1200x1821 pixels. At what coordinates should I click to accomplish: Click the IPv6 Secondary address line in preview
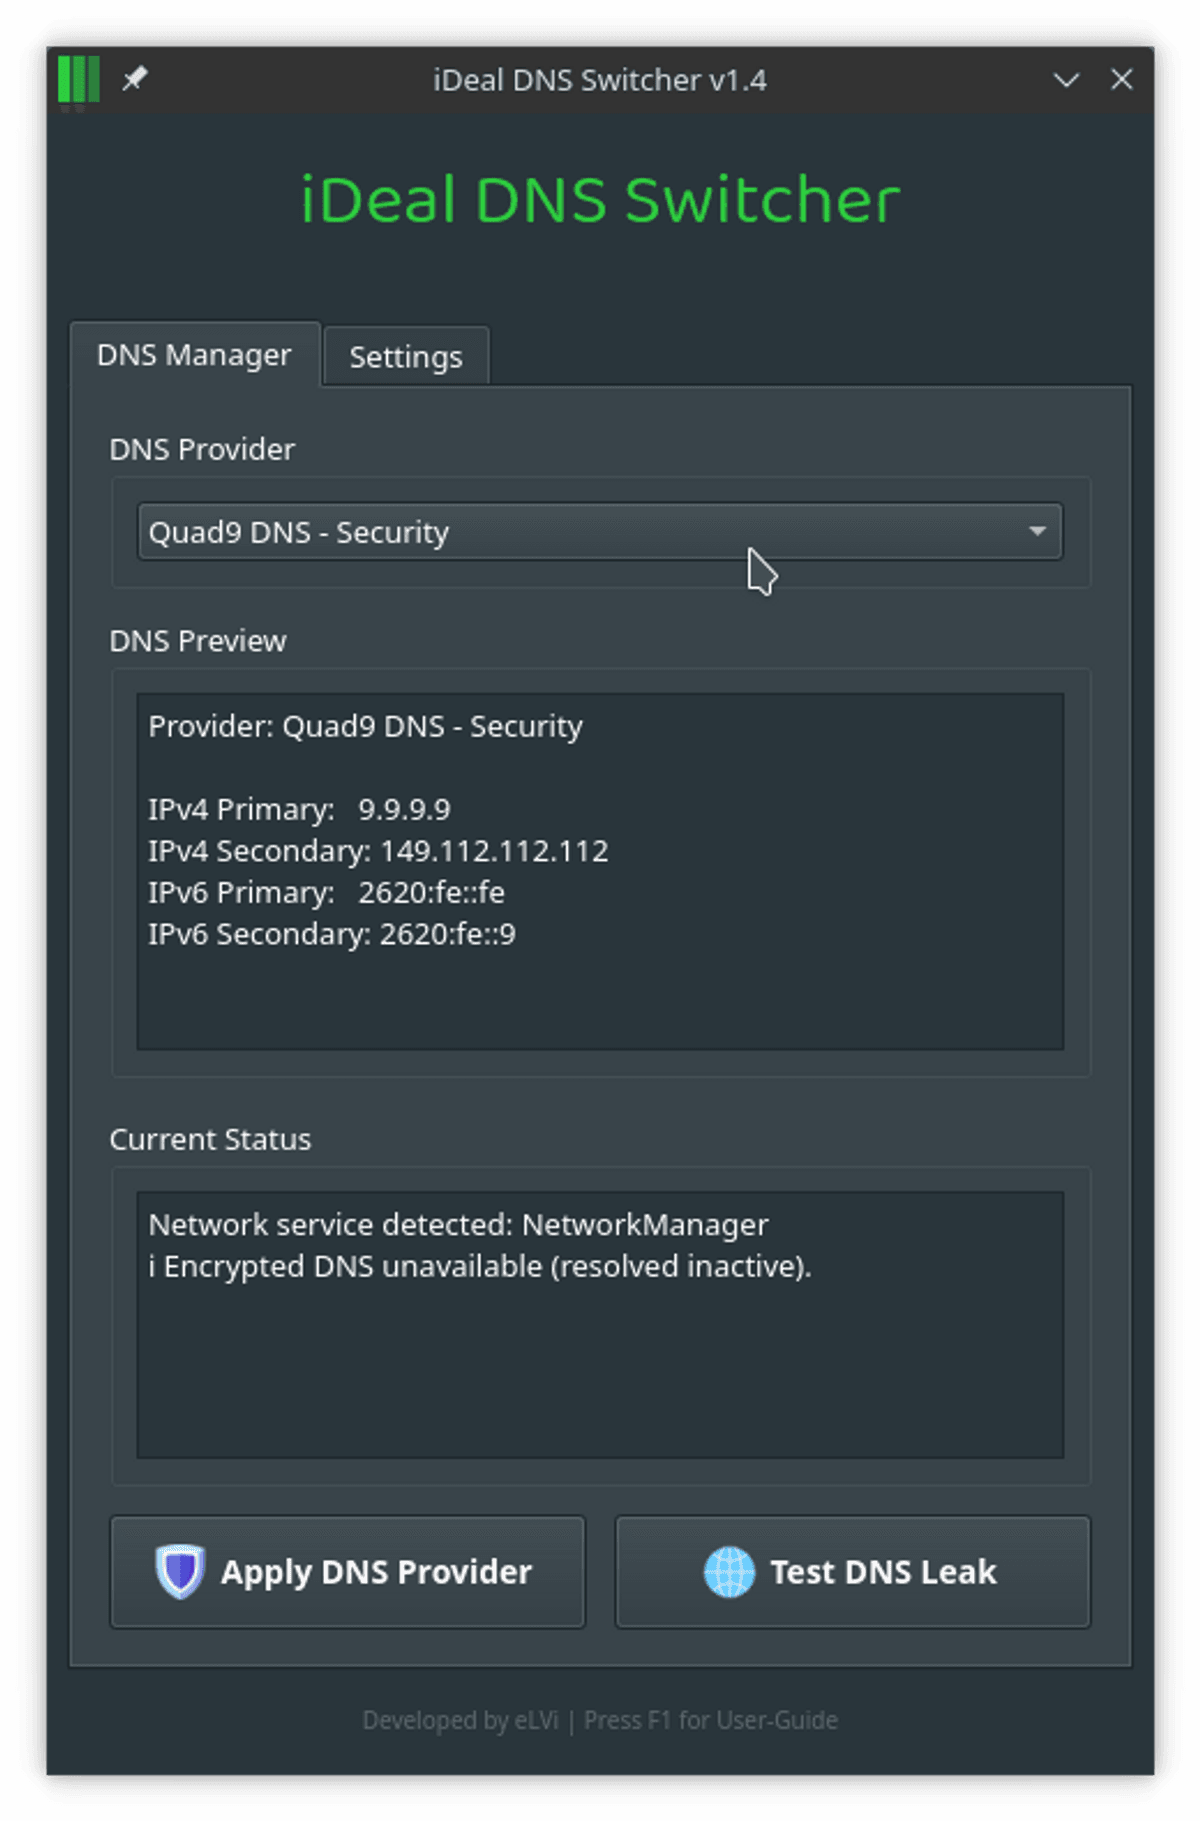332,934
